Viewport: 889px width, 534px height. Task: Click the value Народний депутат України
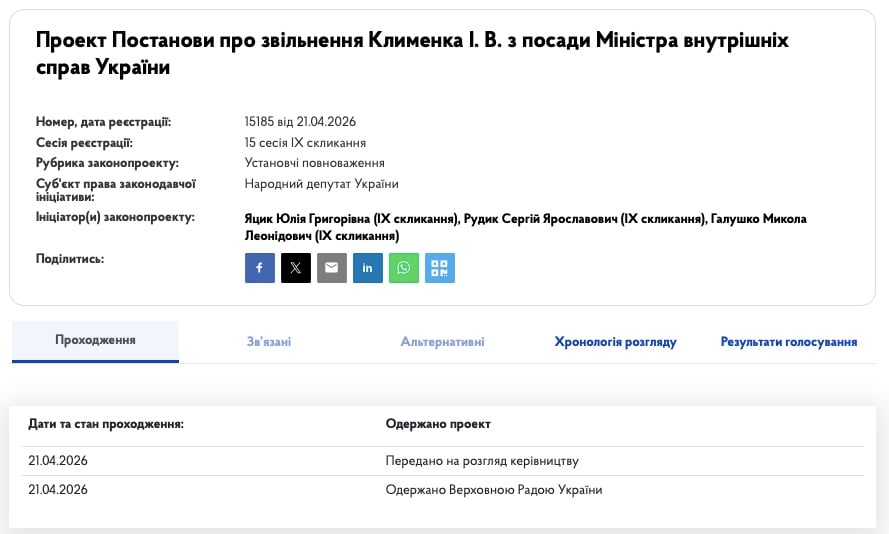pyautogui.click(x=321, y=184)
